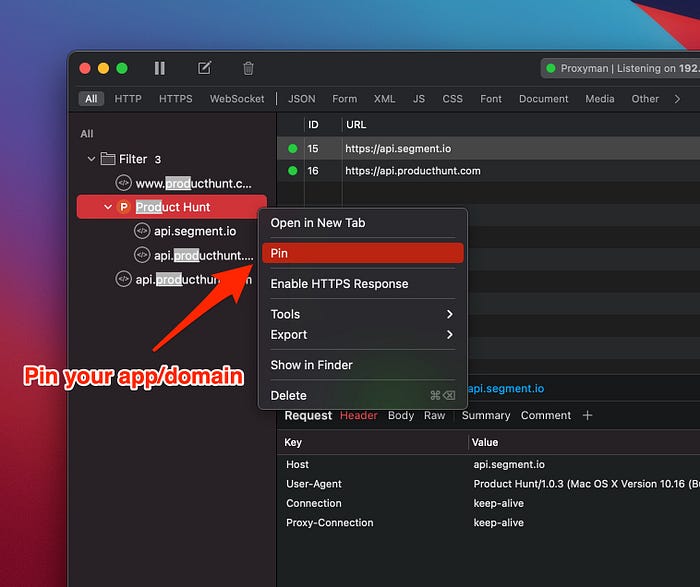Viewport: 700px width, 587px height.
Task: Click the All sidebar heading
Action: tap(87, 133)
